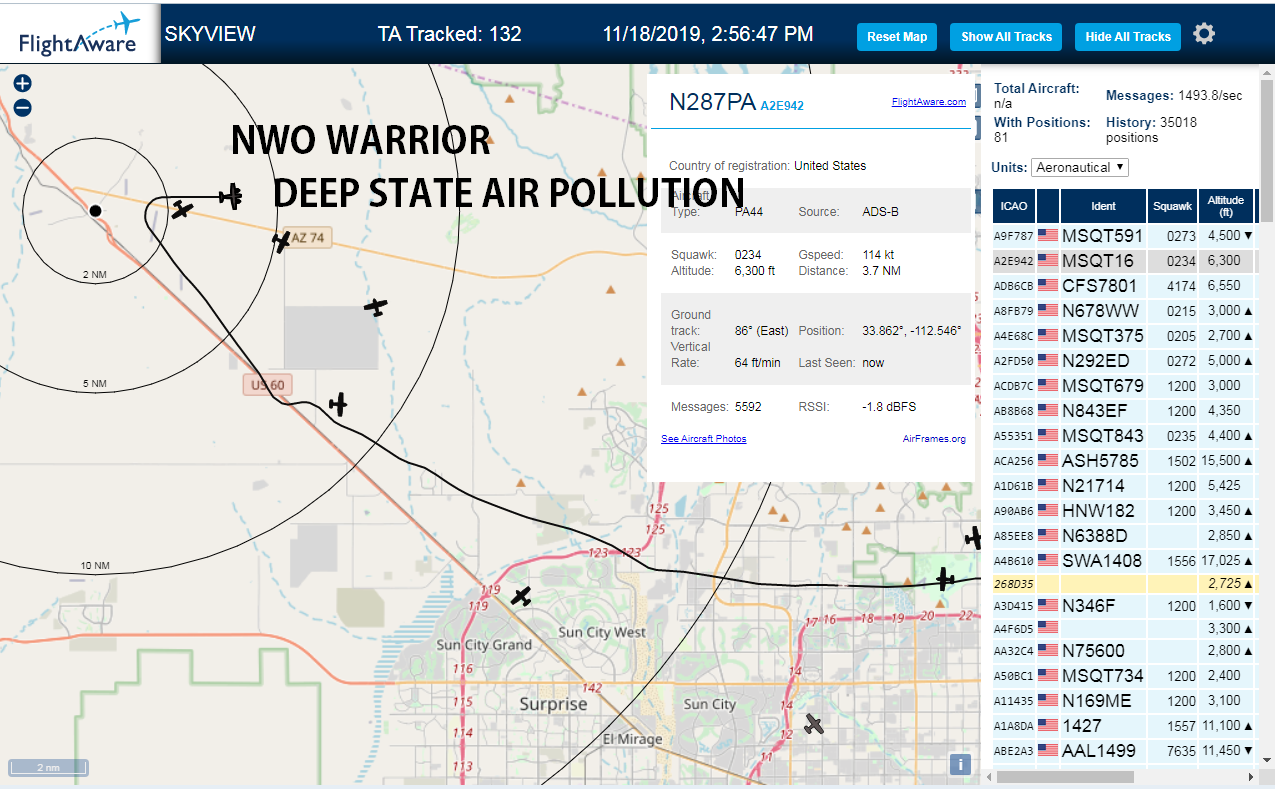
Task: Select the AAL1499 row
Action: tap(1124, 751)
